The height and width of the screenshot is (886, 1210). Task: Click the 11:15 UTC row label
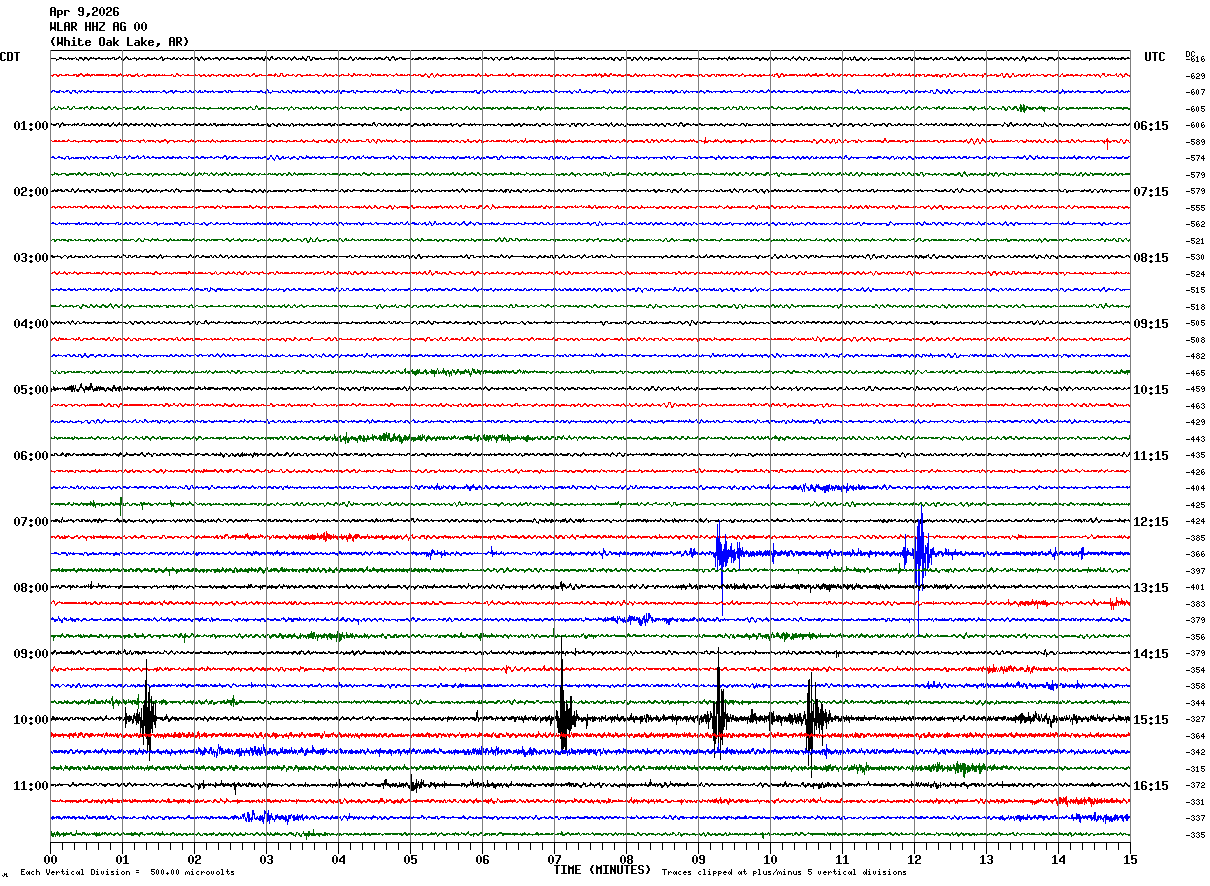tap(1151, 456)
